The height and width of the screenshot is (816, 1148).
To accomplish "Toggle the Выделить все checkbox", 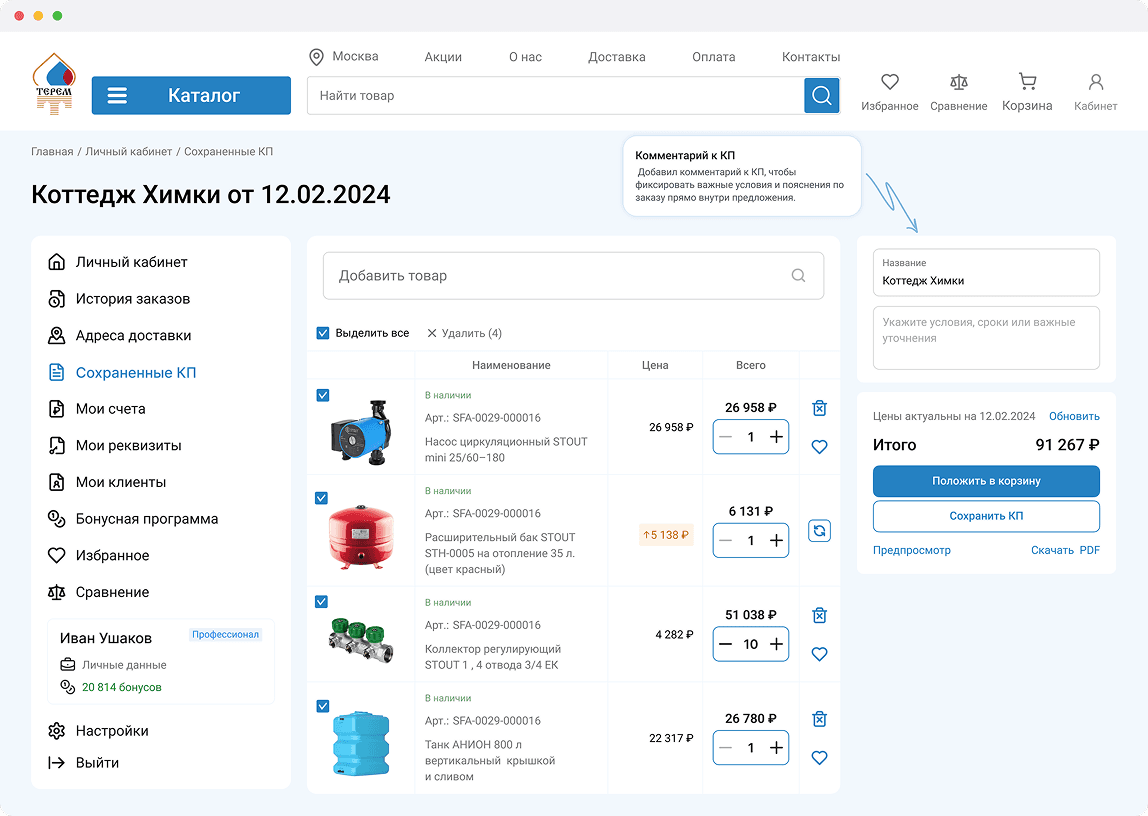I will coord(322,333).
